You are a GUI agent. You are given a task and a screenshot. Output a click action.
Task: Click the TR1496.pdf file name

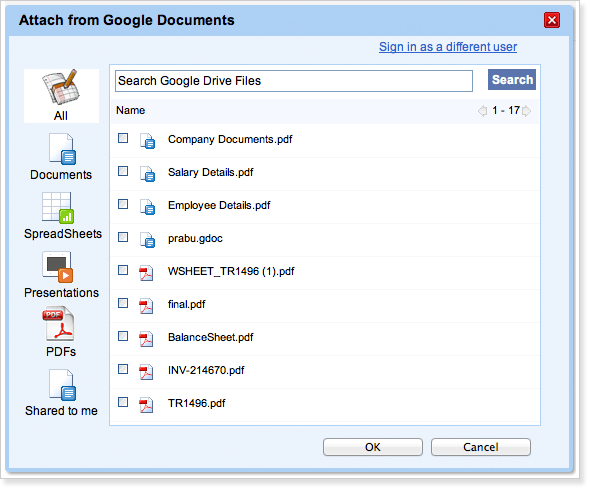coord(196,403)
